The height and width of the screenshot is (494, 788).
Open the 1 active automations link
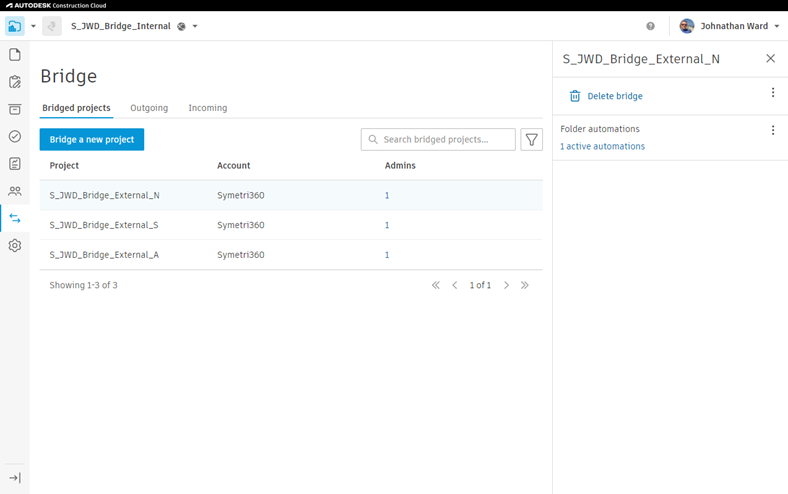point(603,146)
